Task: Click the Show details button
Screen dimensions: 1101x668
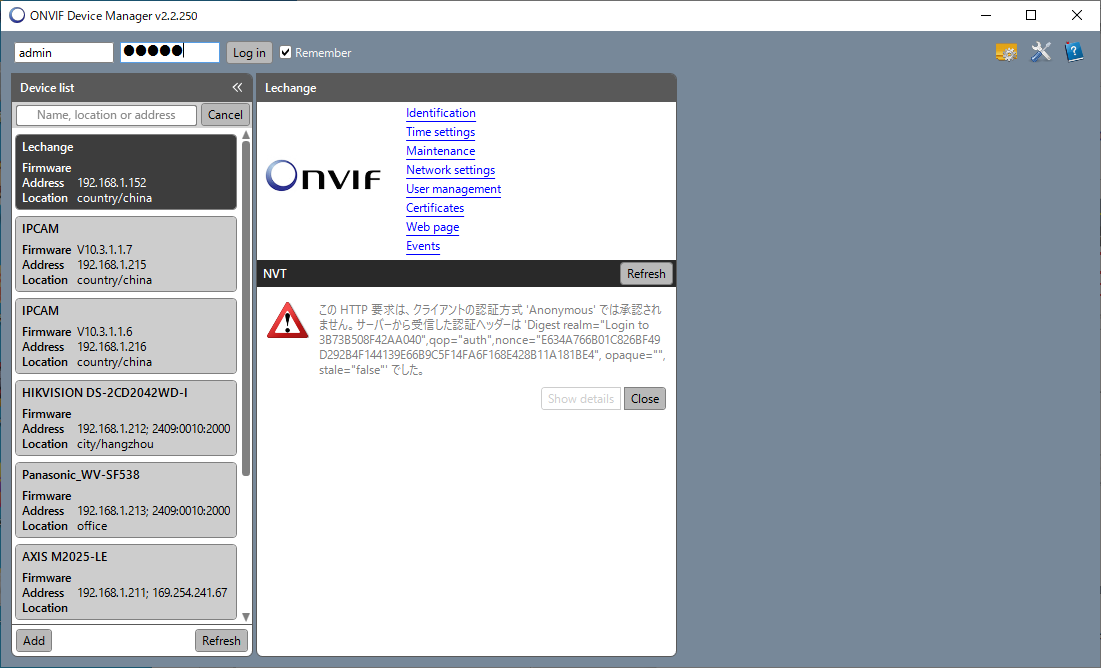Action: tap(581, 398)
